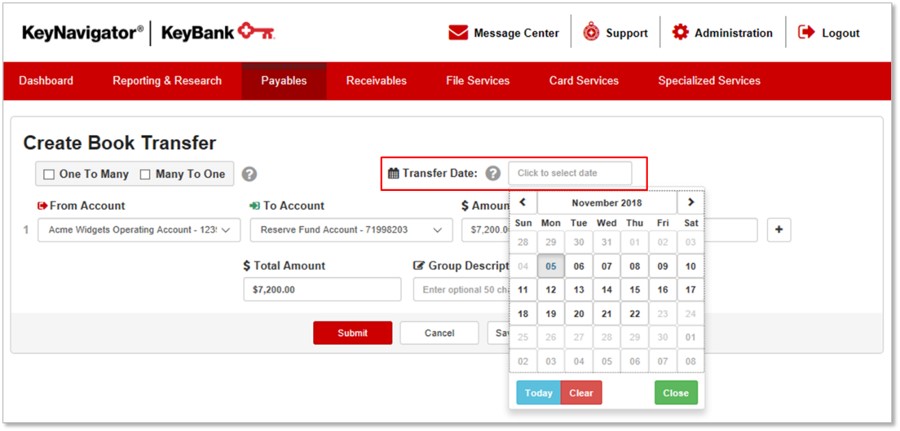Select November 08 in calendar
900x431 pixels.
click(634, 266)
